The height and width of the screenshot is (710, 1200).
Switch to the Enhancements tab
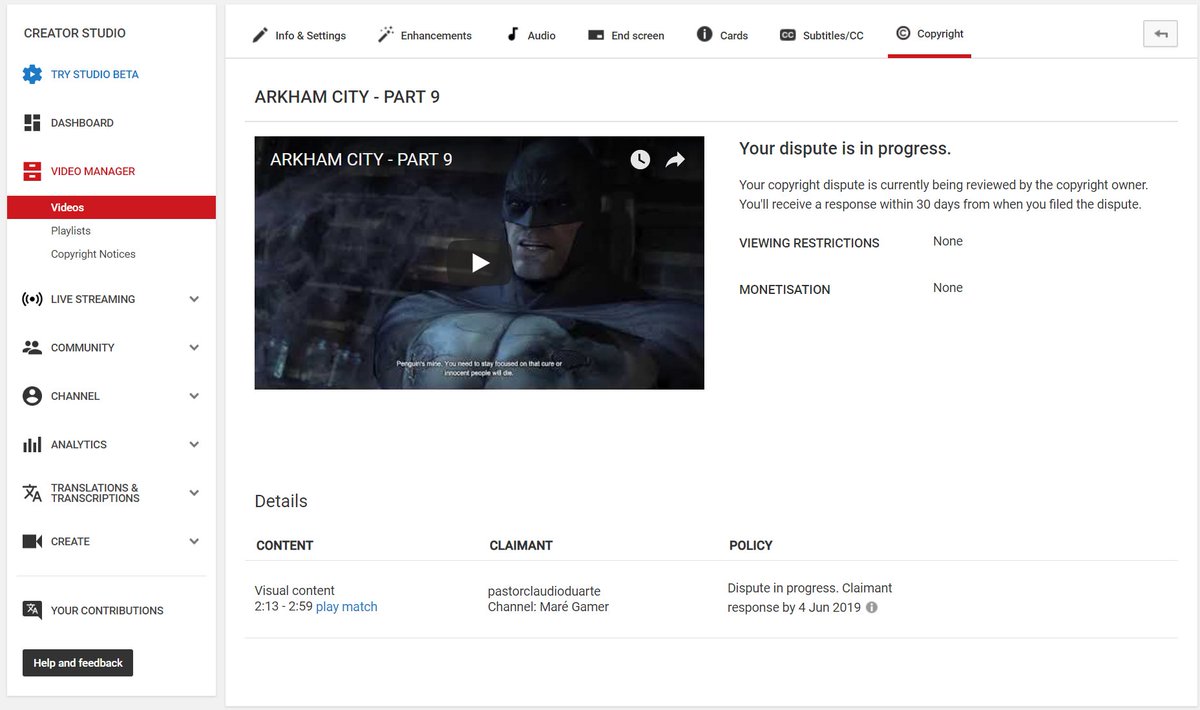click(x=424, y=35)
